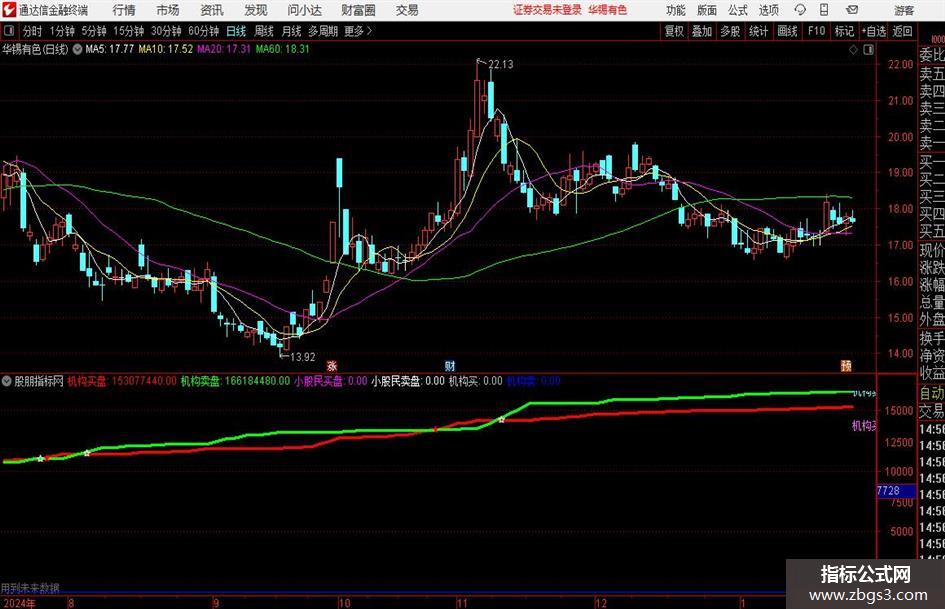Expand the main chart indicator dropdown arrow
The width and height of the screenshot is (945, 609).
click(78, 49)
